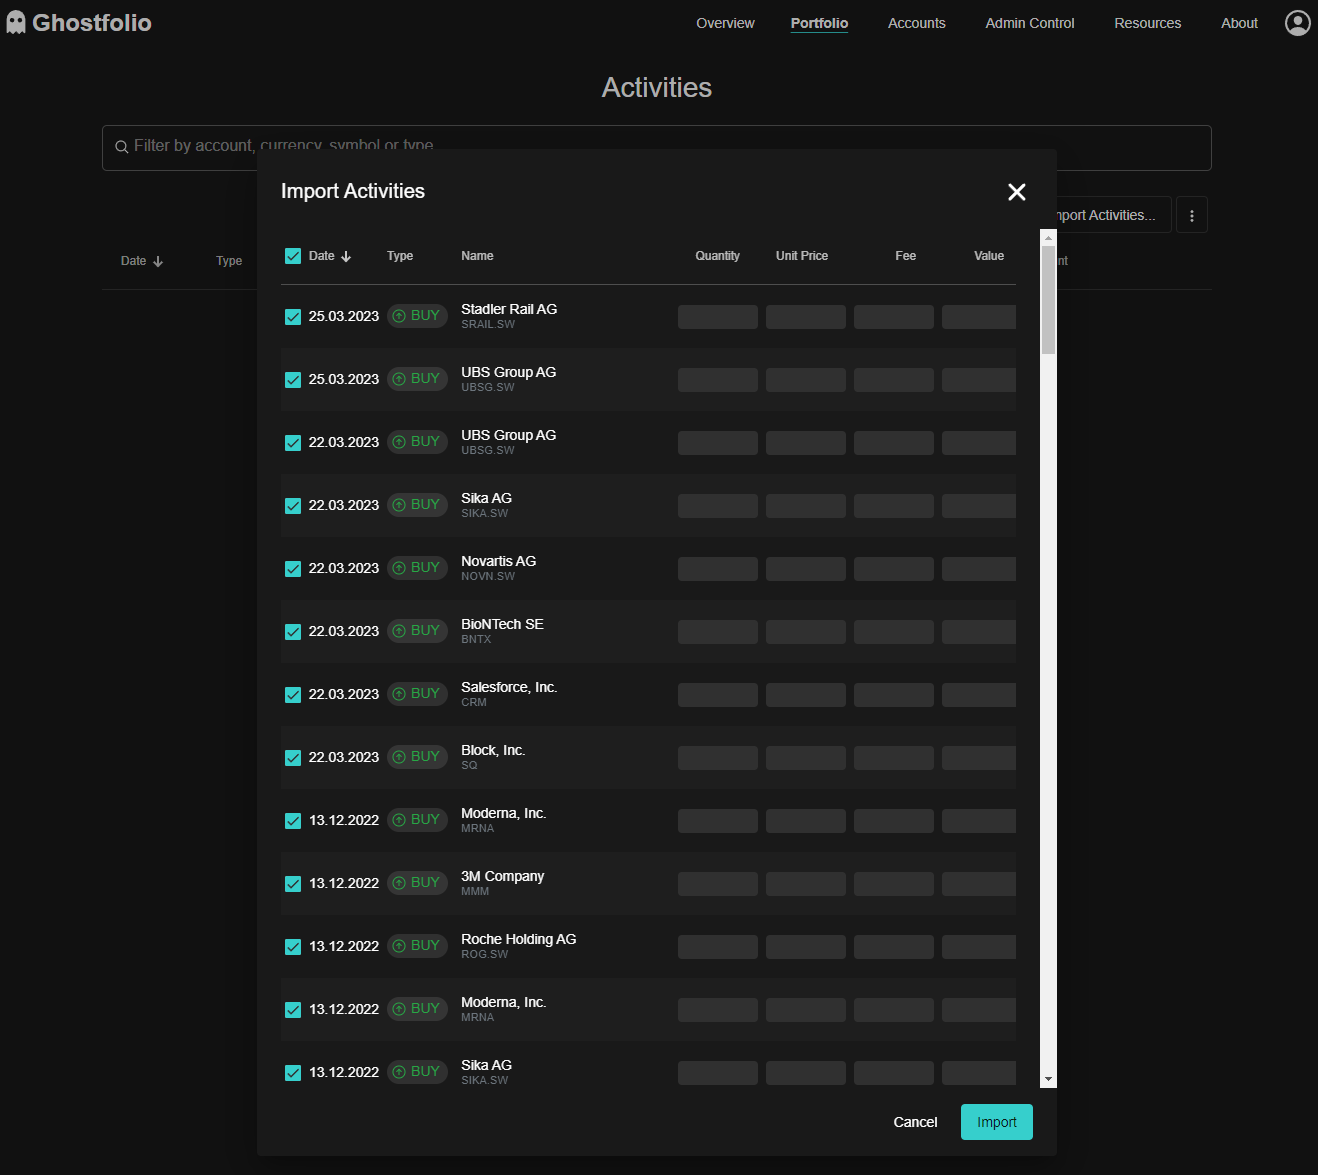The height and width of the screenshot is (1175, 1318).
Task: Open the user account menu icon
Action: click(1297, 21)
